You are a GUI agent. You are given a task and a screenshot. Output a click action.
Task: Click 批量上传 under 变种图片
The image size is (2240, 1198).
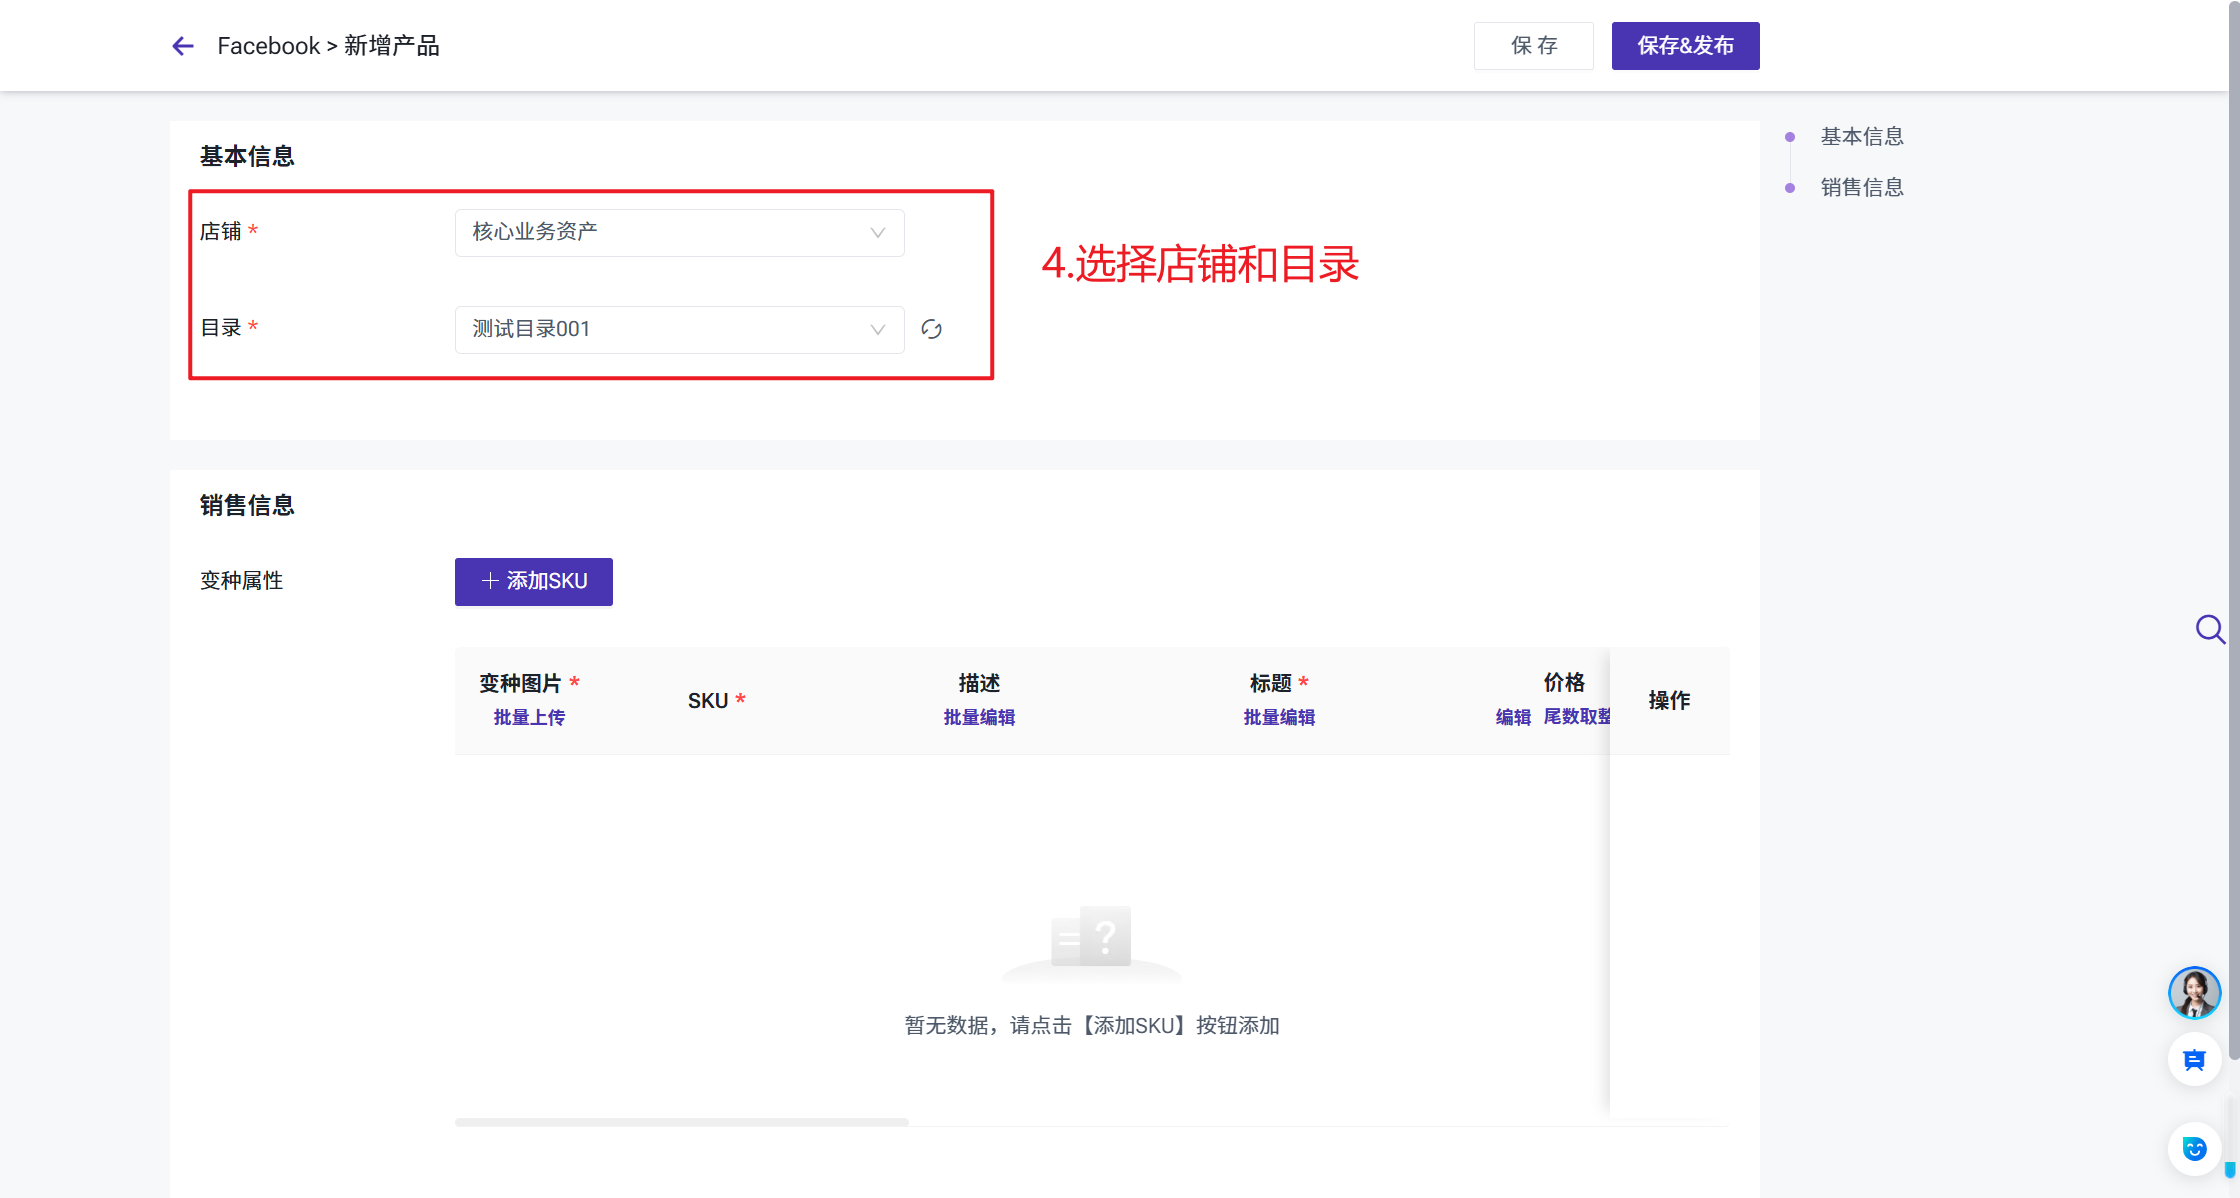tap(529, 717)
